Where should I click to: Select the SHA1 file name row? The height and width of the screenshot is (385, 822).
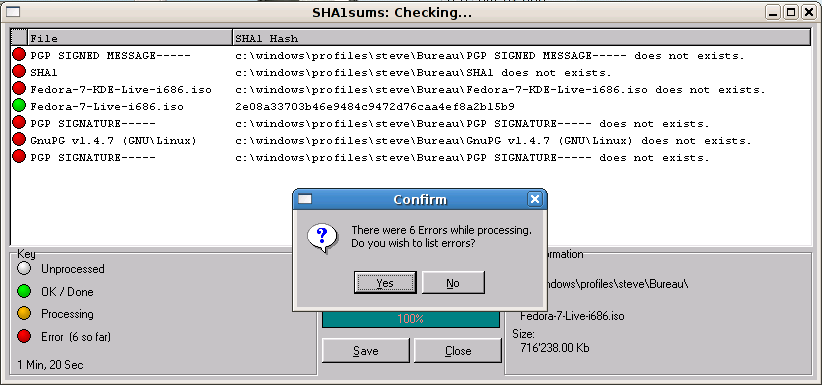tap(44, 73)
